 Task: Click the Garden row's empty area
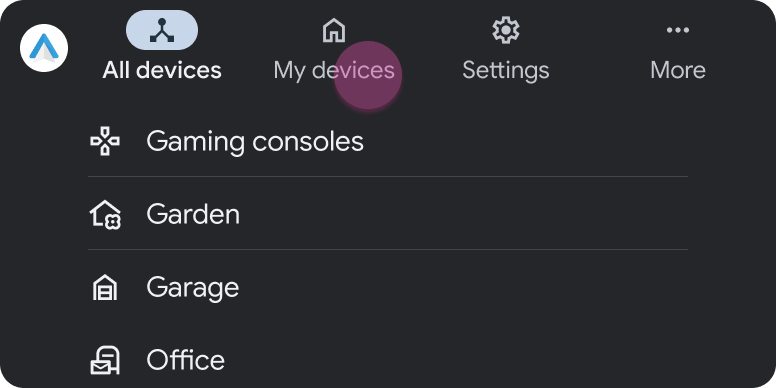click(464, 214)
